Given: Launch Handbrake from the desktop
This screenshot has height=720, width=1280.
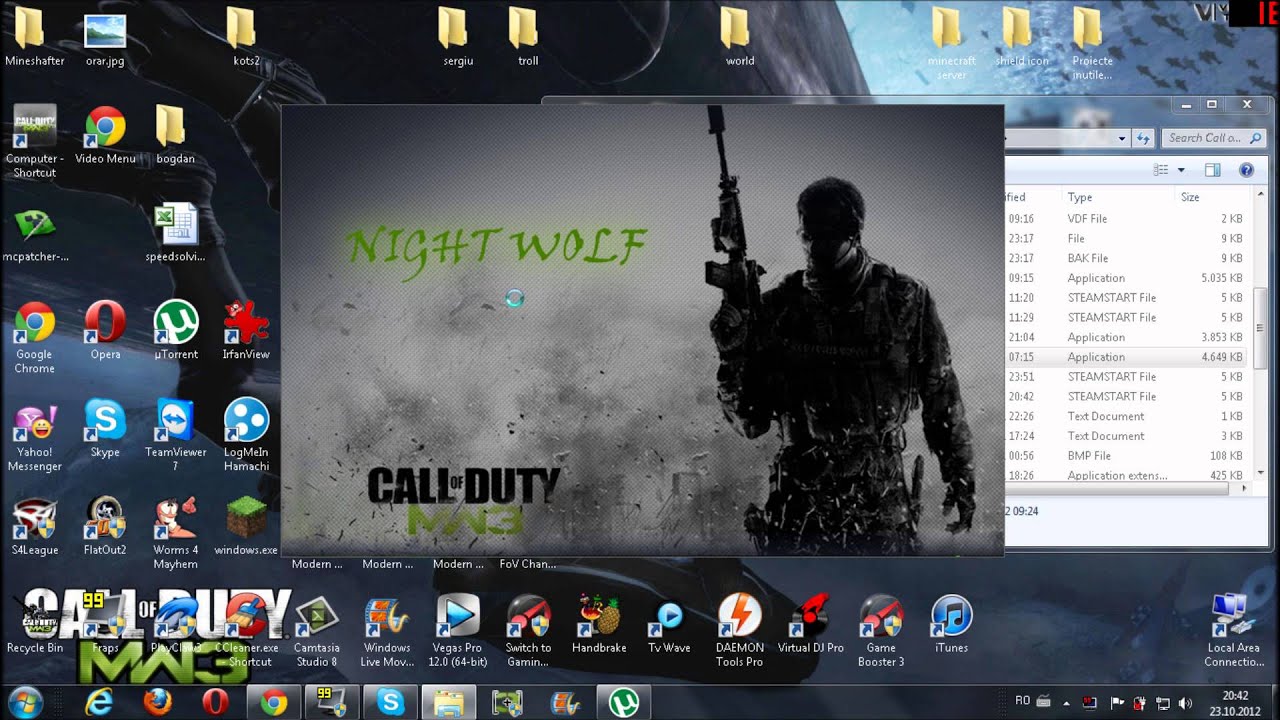Looking at the screenshot, I should 599,624.
